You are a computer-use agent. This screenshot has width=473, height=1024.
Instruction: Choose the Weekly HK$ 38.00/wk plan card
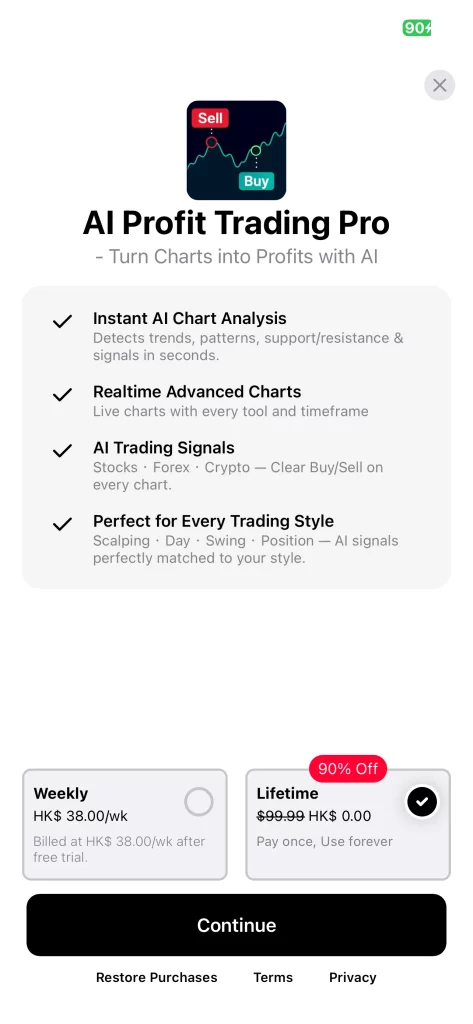pos(125,824)
